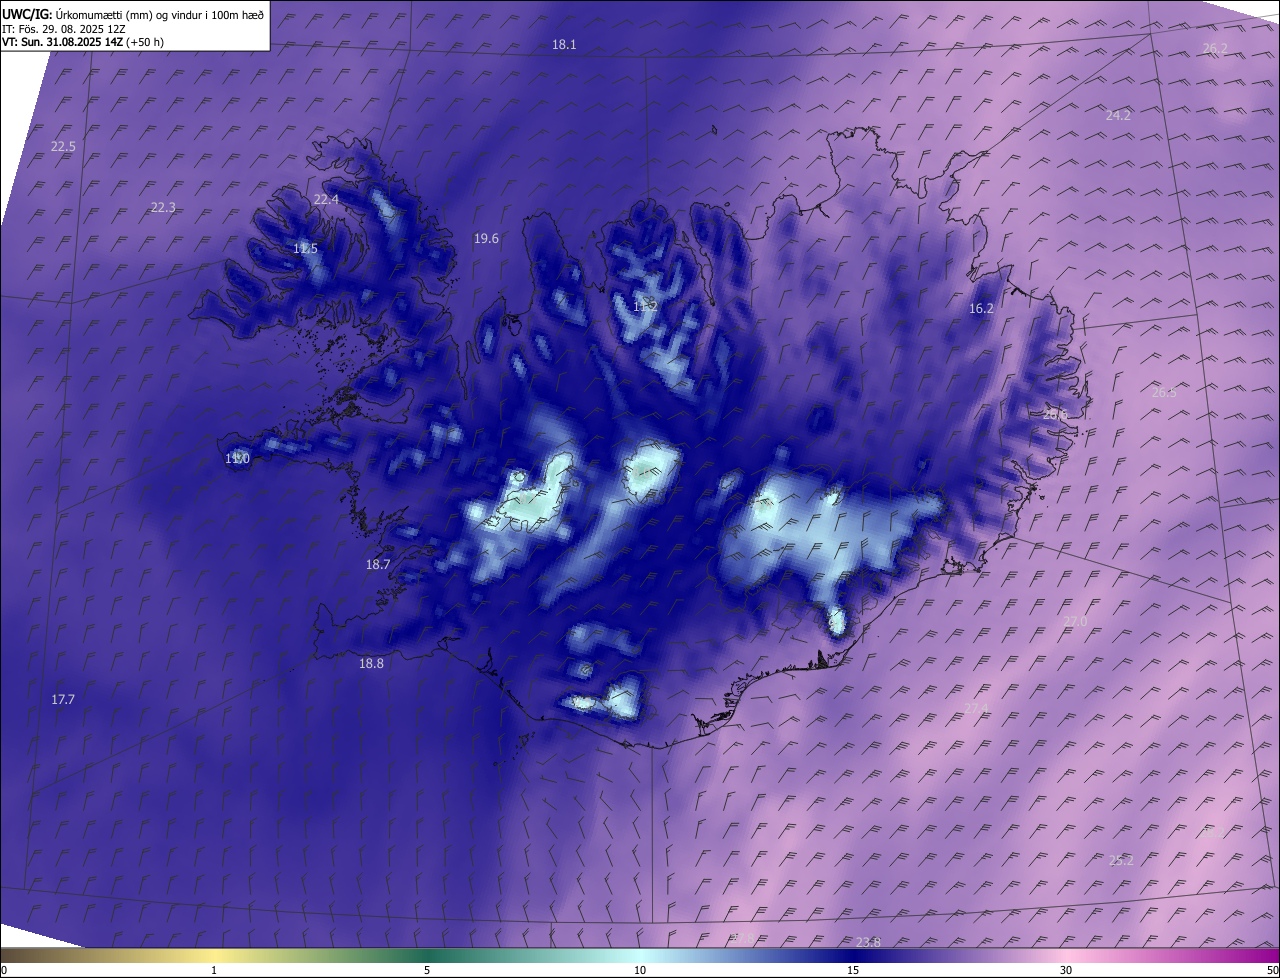
Task: Click the 27.0 value label
Action: [1074, 622]
